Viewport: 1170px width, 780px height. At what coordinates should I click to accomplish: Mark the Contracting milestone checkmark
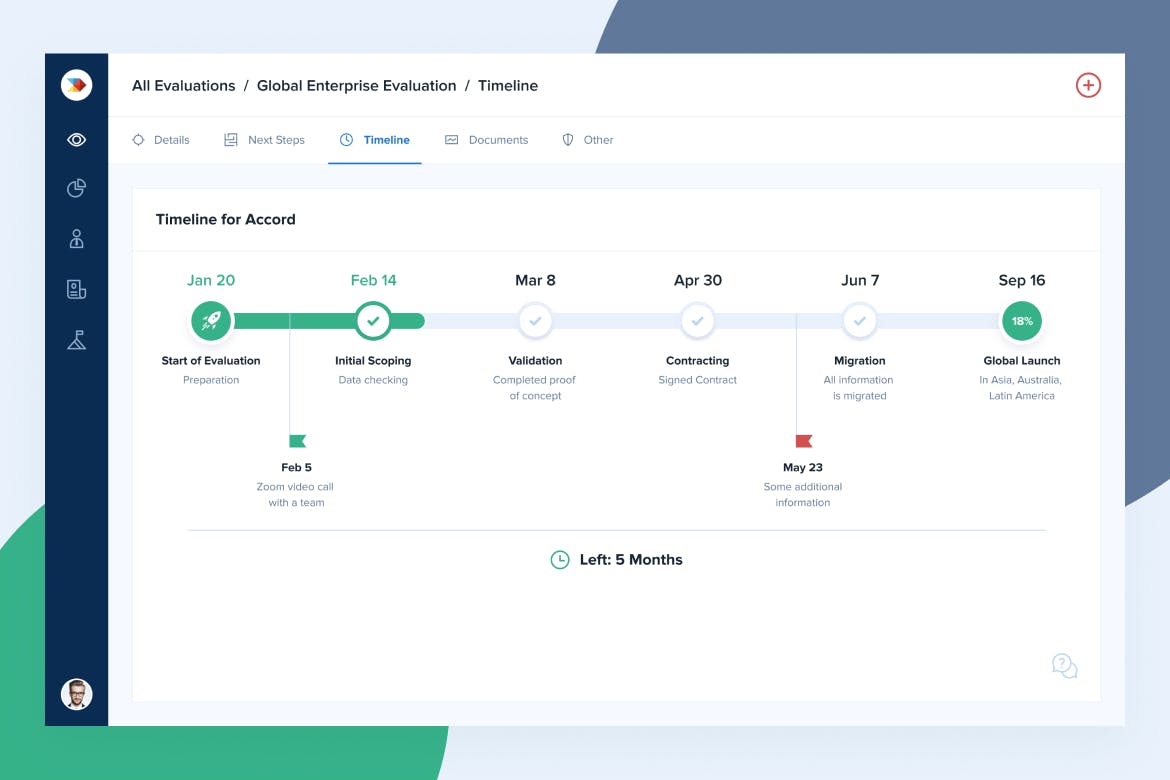697,321
